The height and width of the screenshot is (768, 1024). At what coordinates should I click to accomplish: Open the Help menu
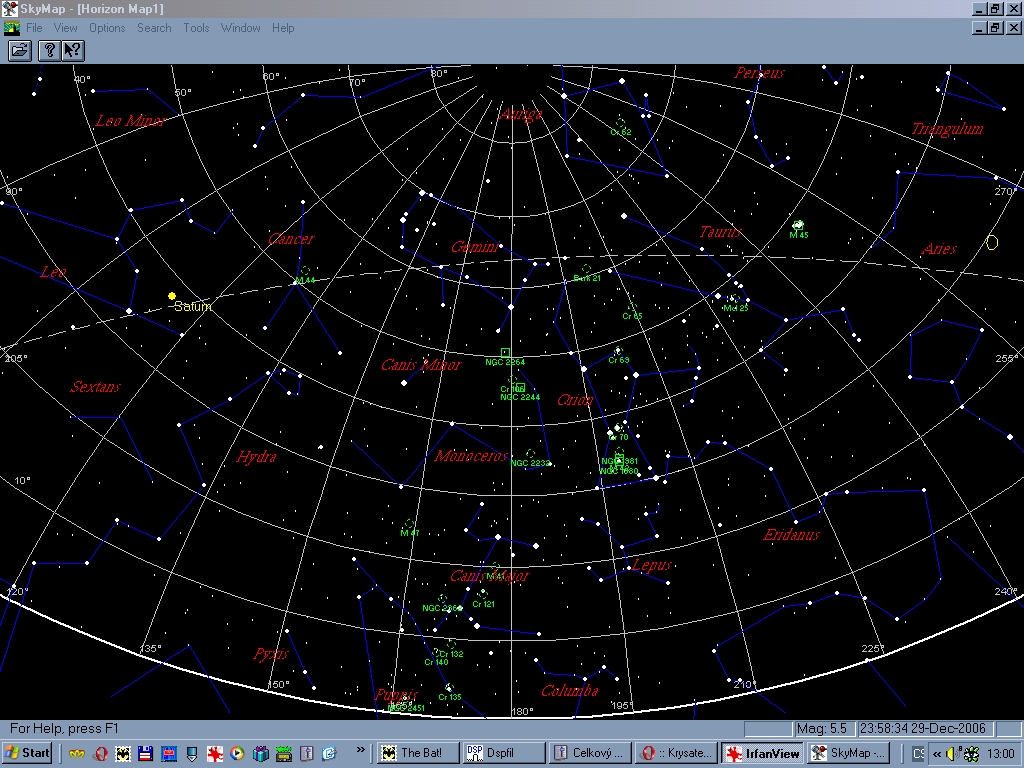click(283, 28)
